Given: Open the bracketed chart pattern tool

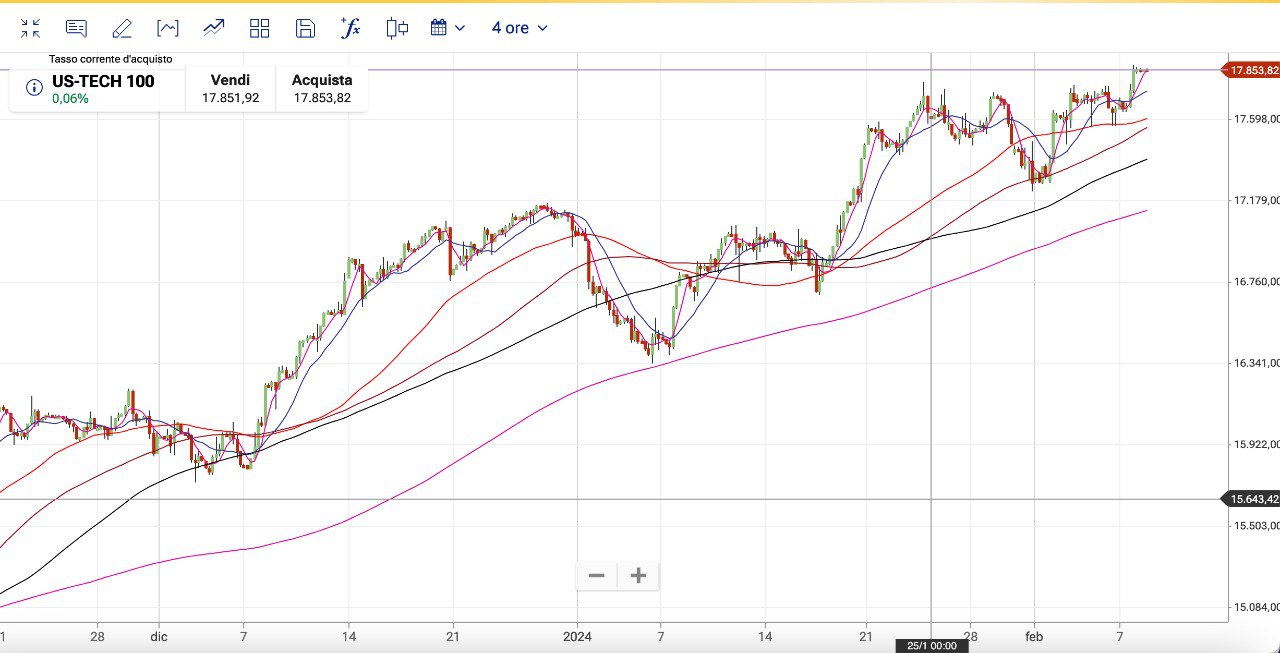Looking at the screenshot, I should [168, 28].
